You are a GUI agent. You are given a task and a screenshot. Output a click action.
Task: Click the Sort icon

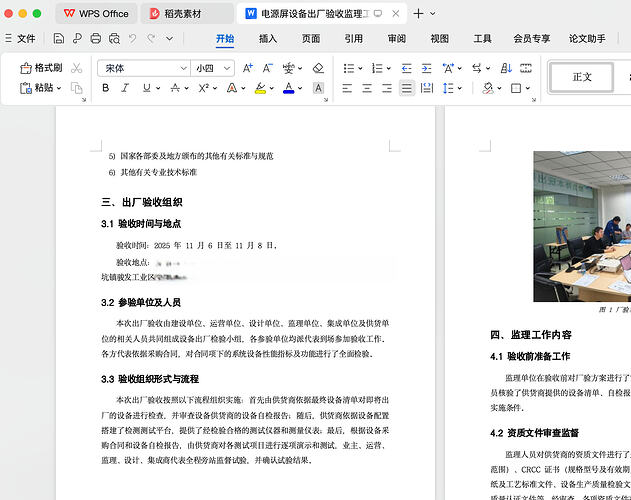(506, 68)
